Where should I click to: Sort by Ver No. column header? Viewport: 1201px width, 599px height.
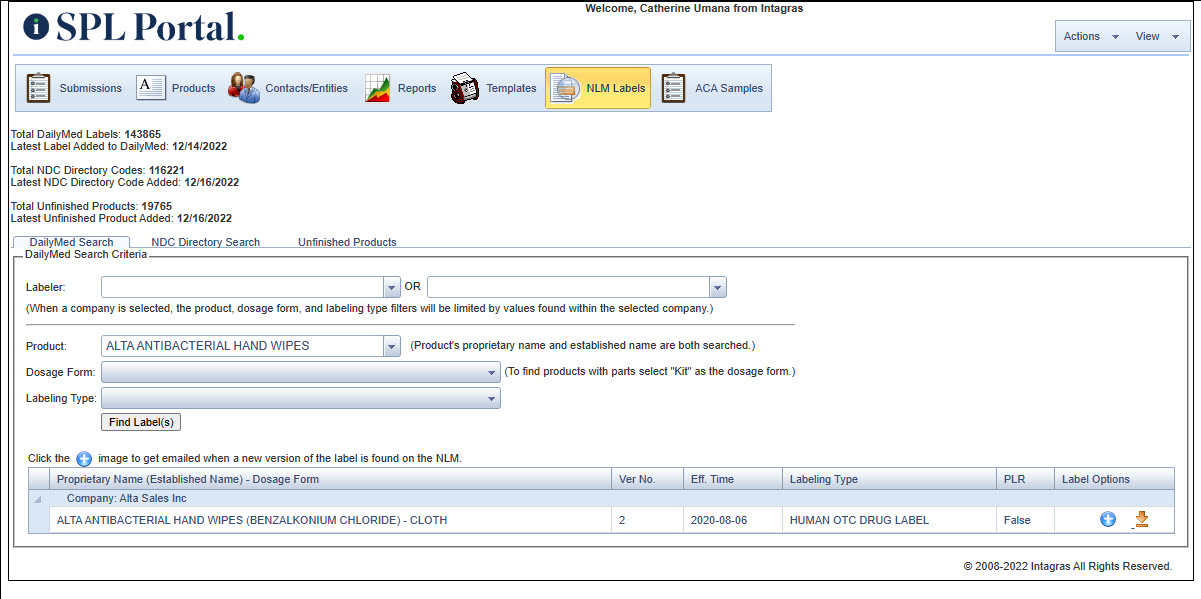(647, 479)
